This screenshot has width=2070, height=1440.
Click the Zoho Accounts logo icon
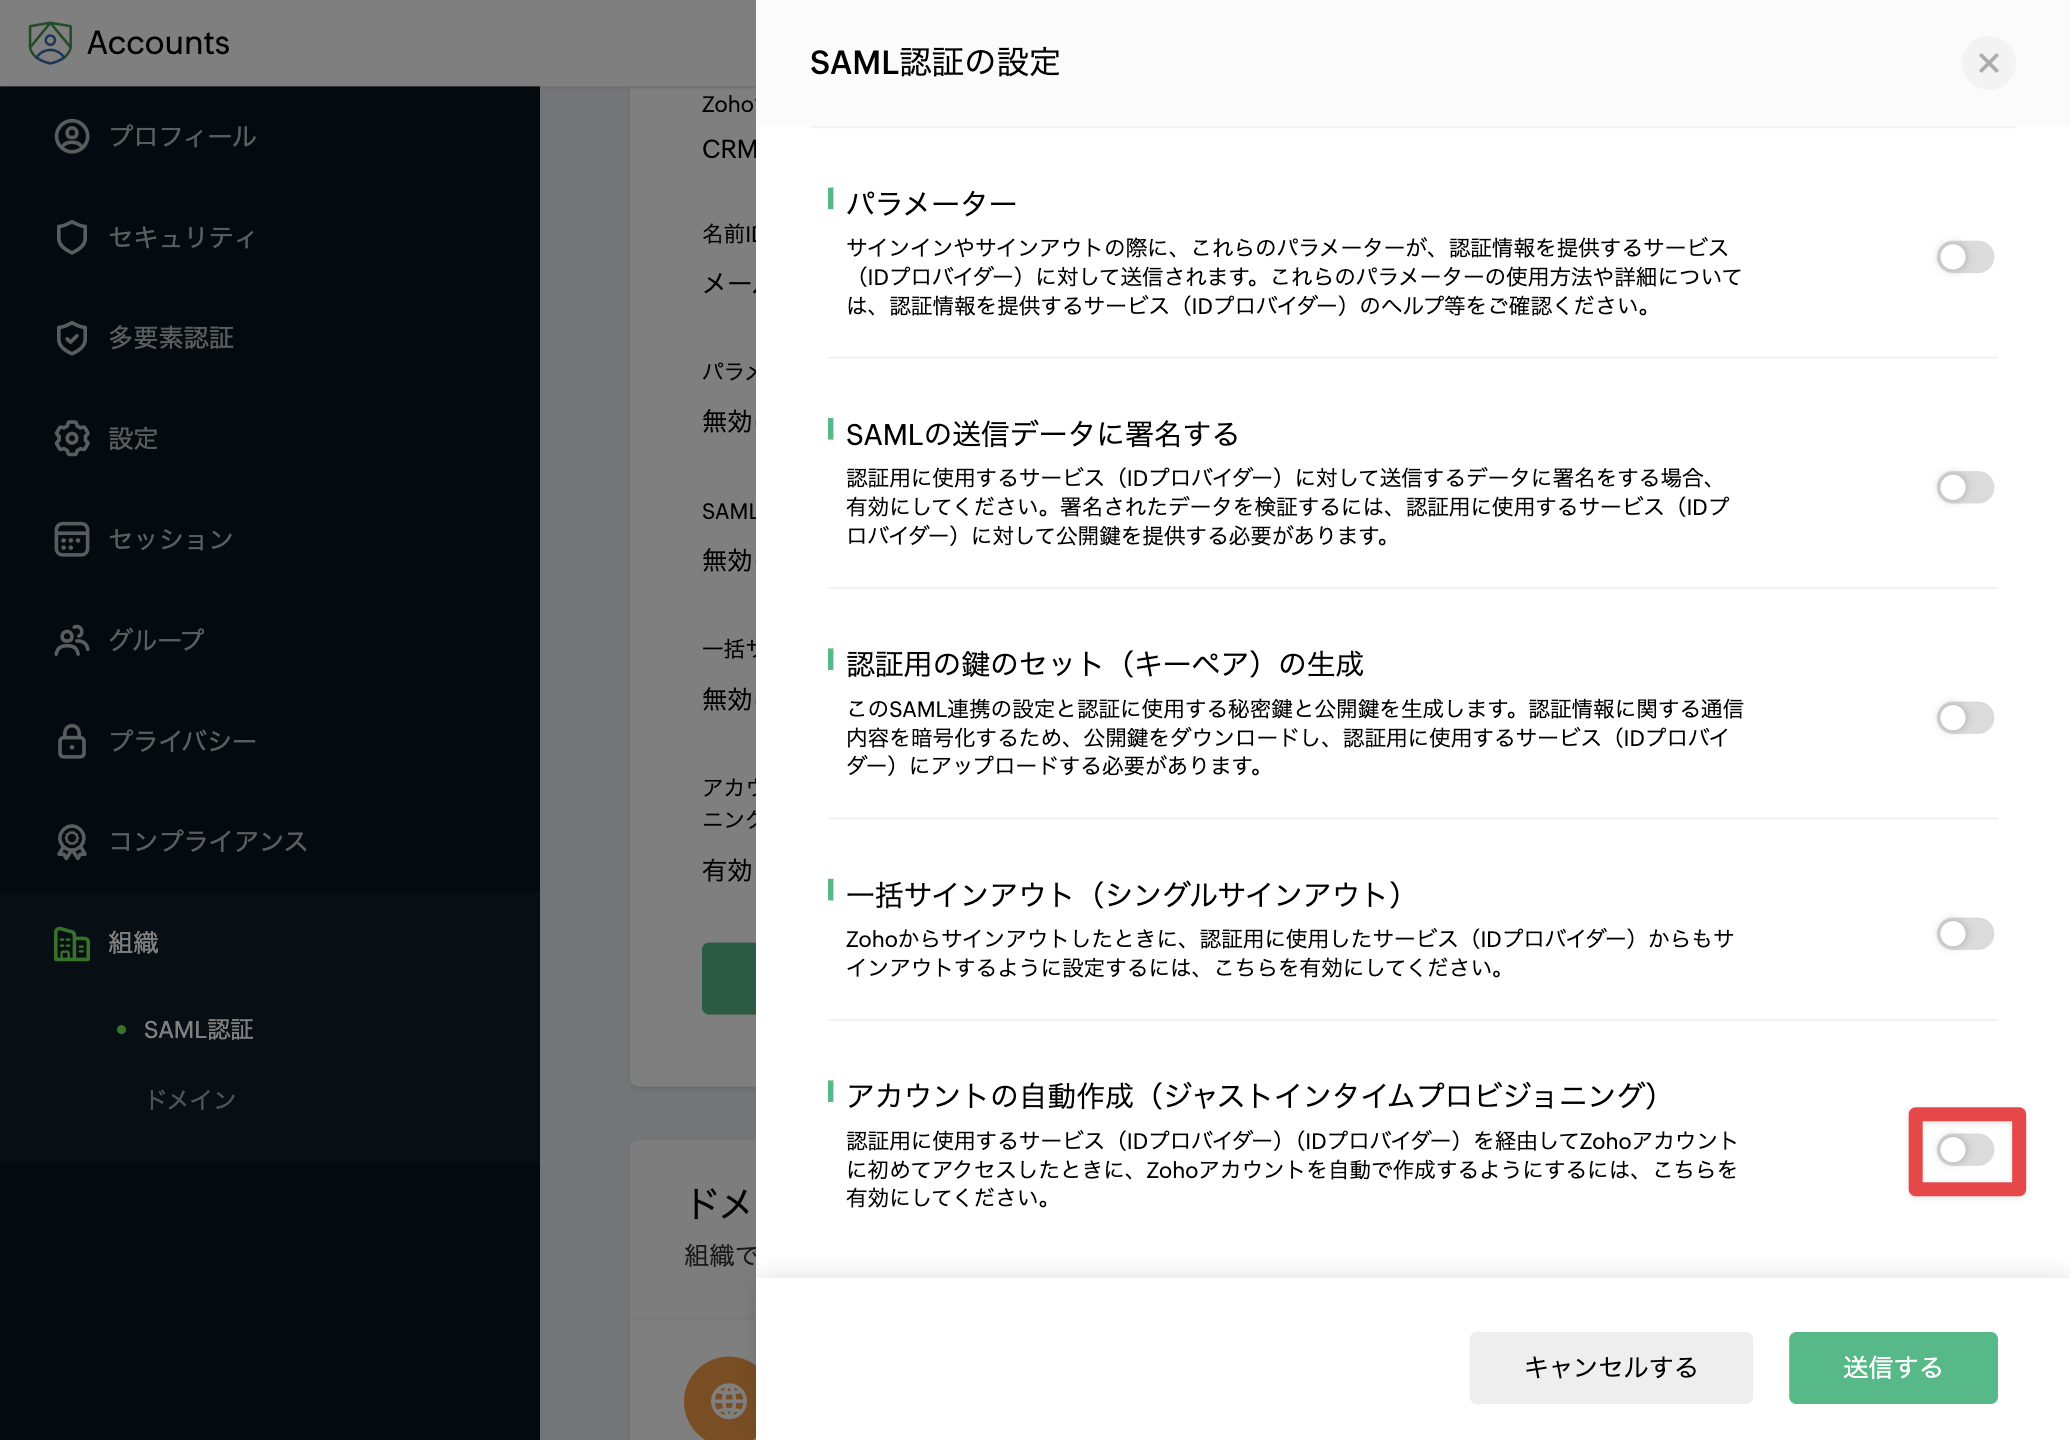(x=50, y=43)
